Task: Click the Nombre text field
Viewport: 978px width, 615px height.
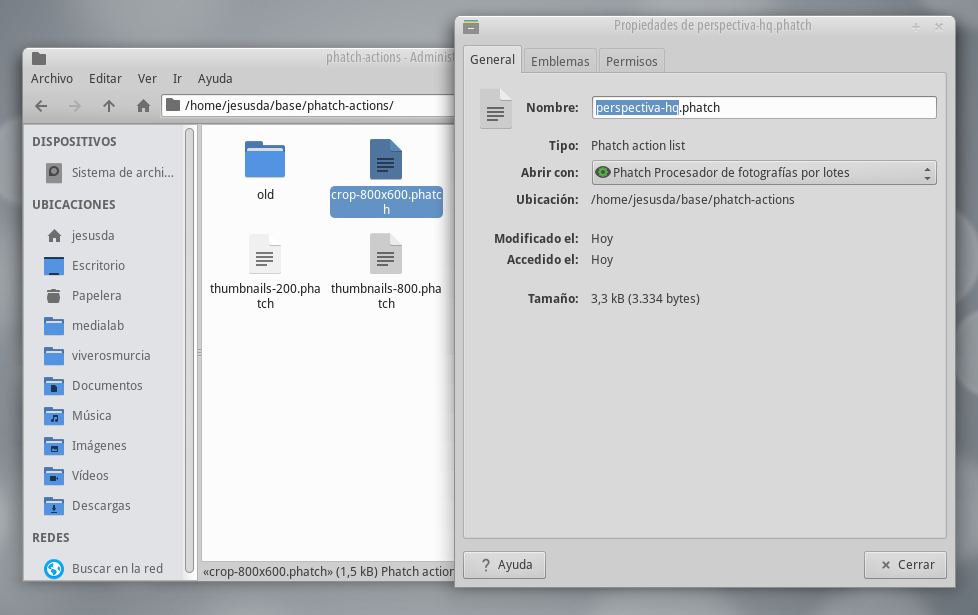Action: click(x=763, y=107)
